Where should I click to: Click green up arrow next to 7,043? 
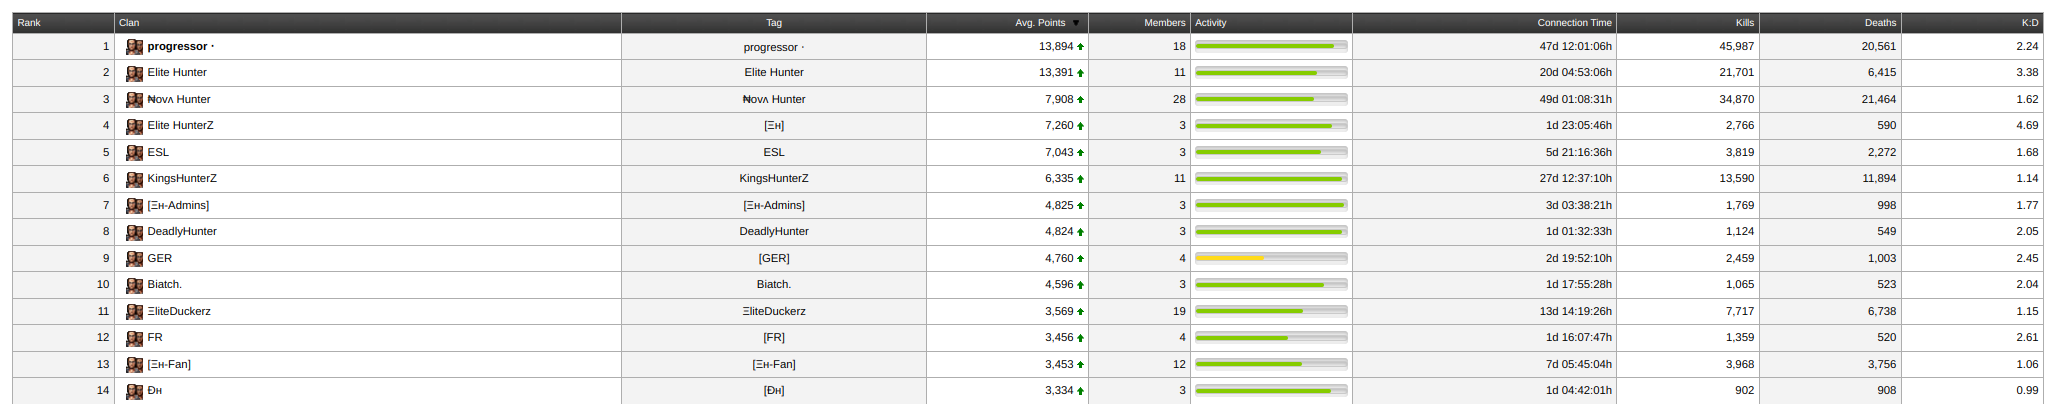tap(1080, 153)
